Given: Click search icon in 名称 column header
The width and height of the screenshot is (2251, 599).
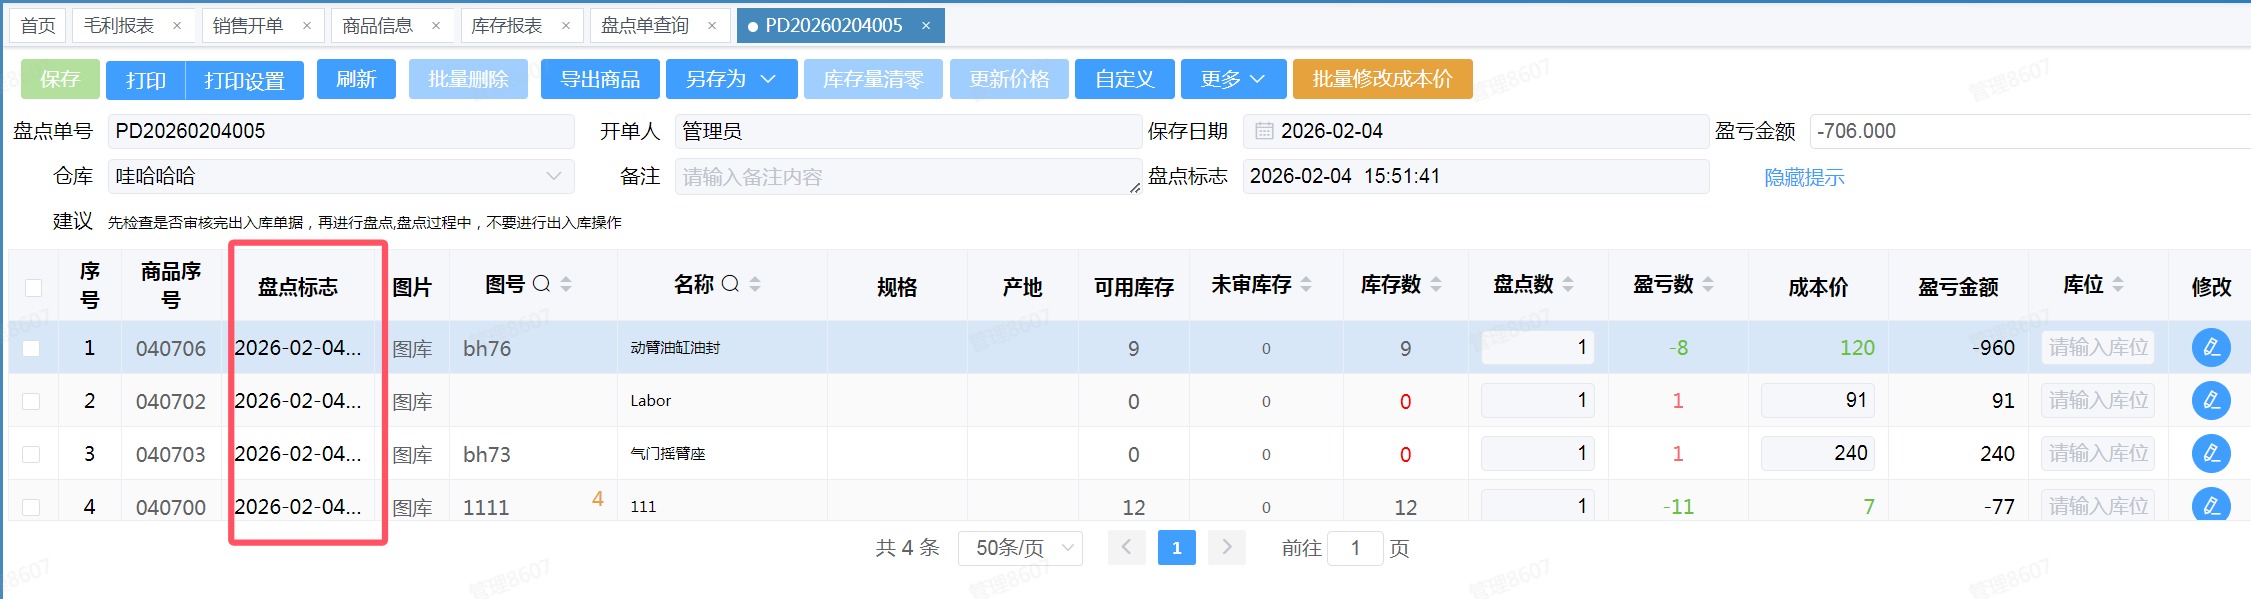Looking at the screenshot, I should pos(730,284).
